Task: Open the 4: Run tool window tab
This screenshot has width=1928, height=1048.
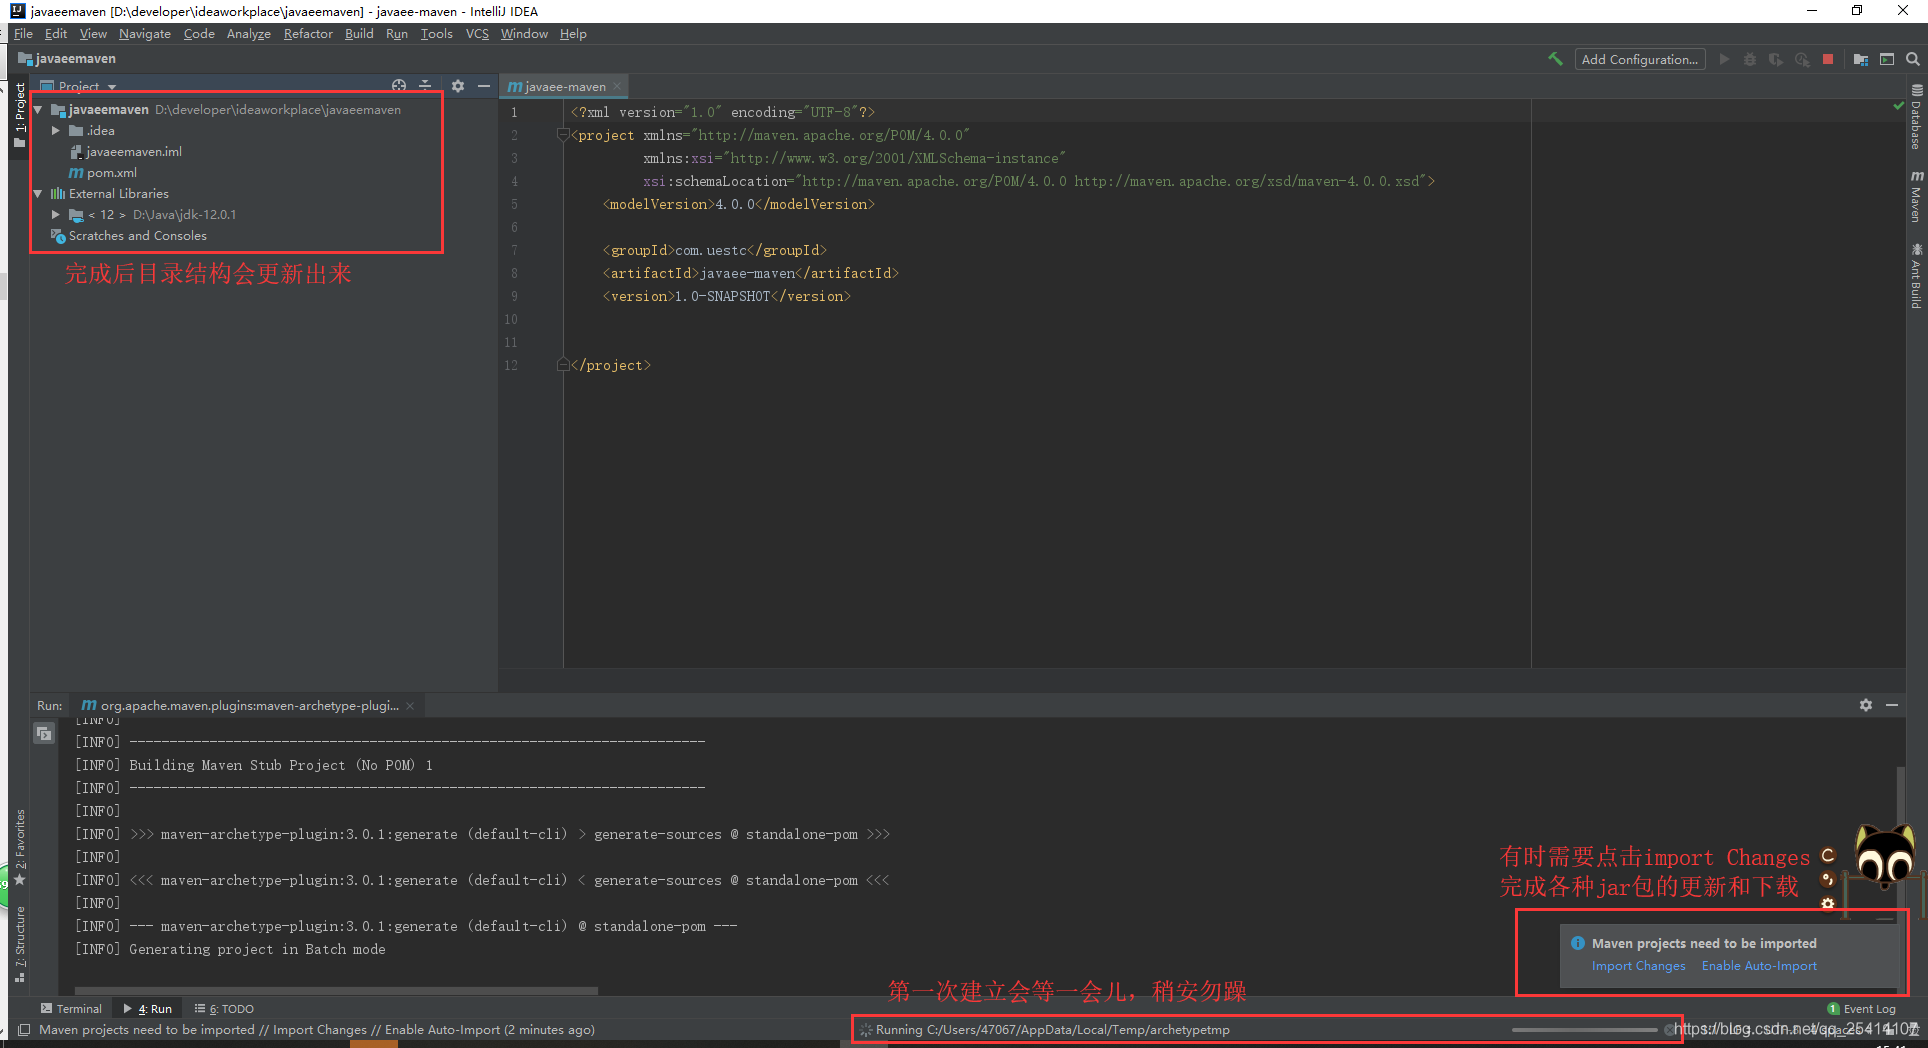Action: (147, 1009)
